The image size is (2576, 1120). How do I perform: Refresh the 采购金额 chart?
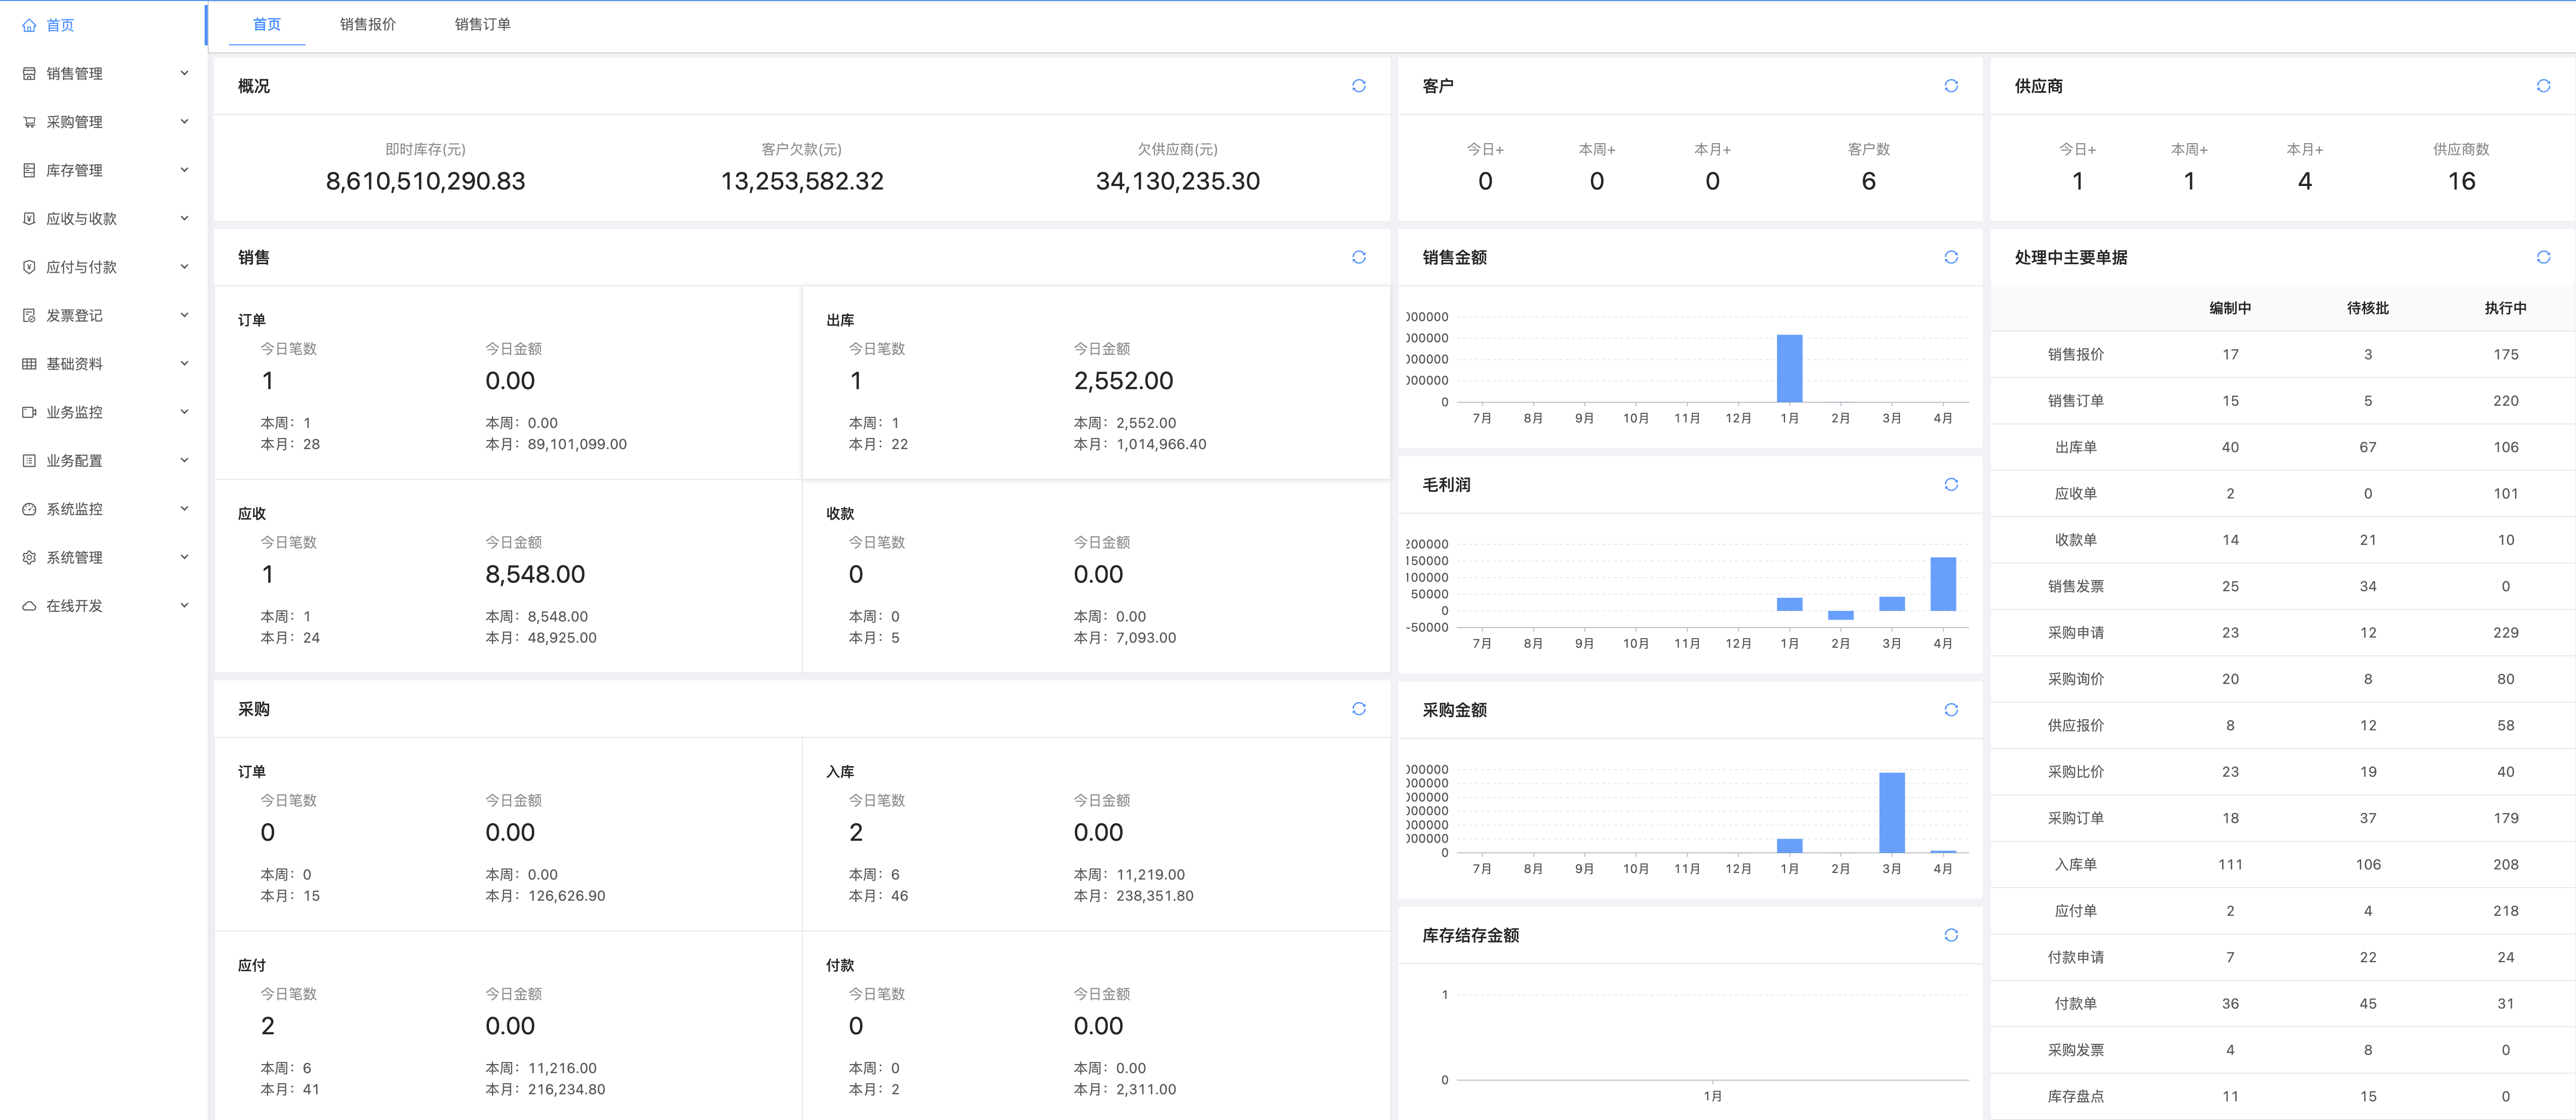[1951, 710]
